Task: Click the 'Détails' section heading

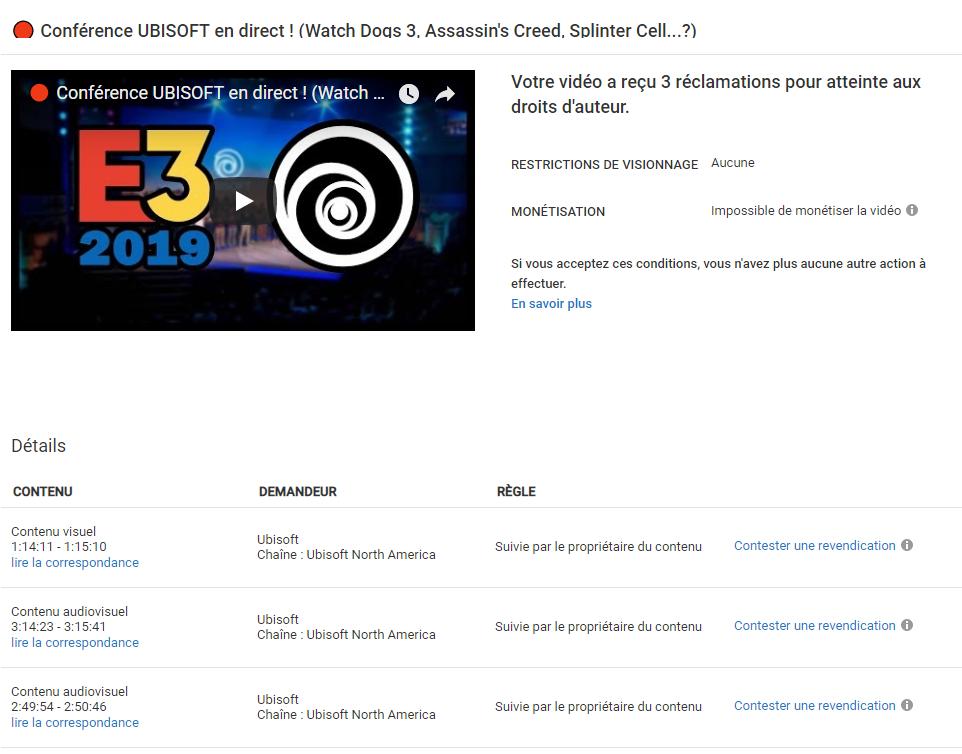Action: [38, 445]
